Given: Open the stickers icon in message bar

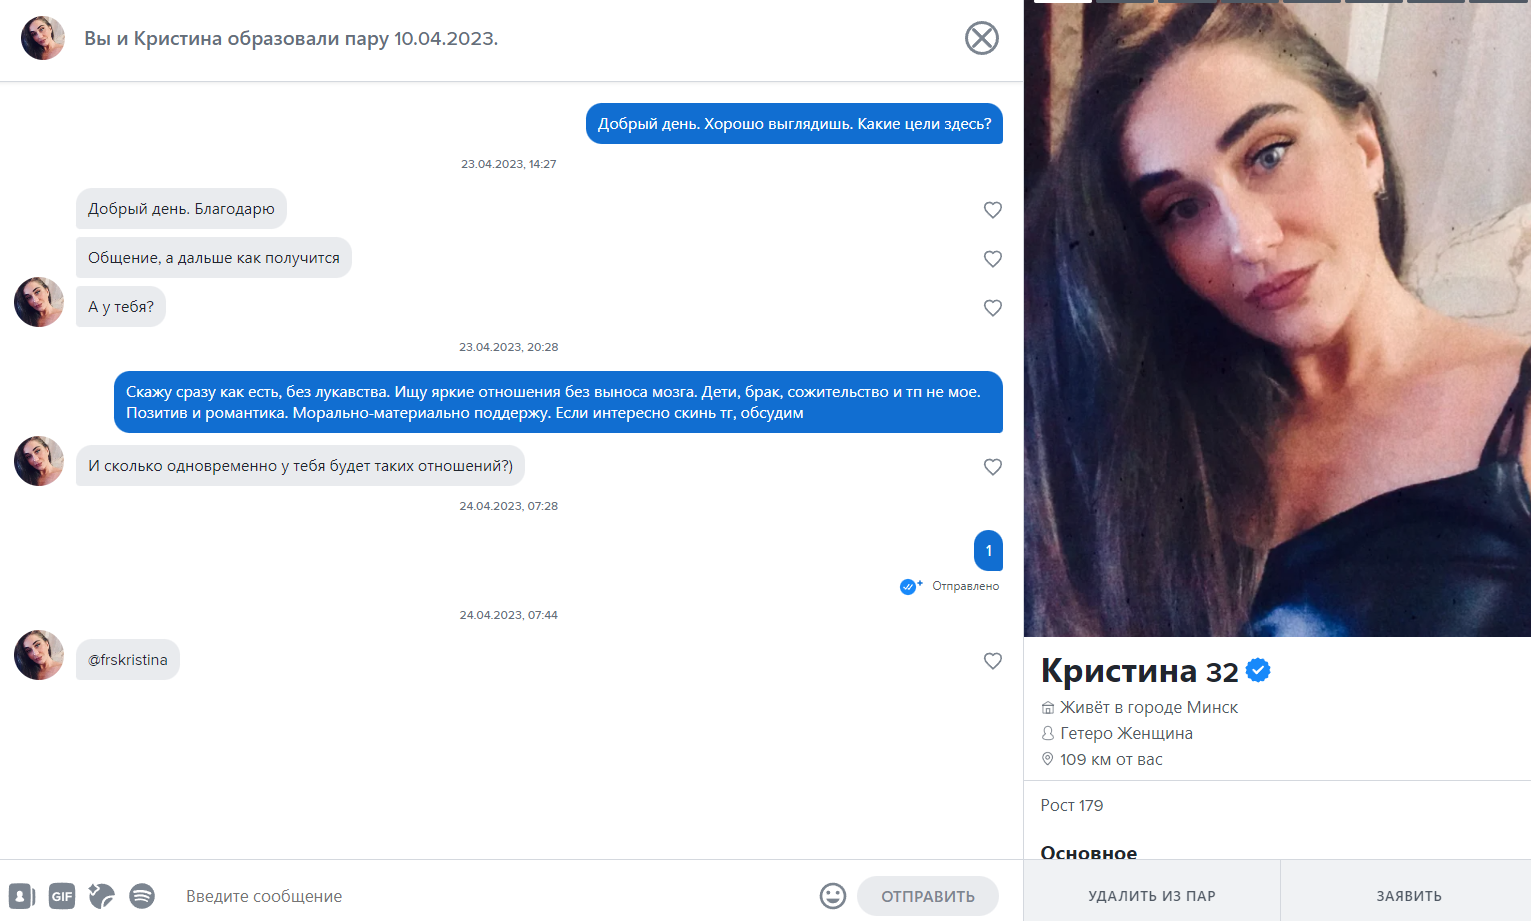Looking at the screenshot, I should pos(101,896).
